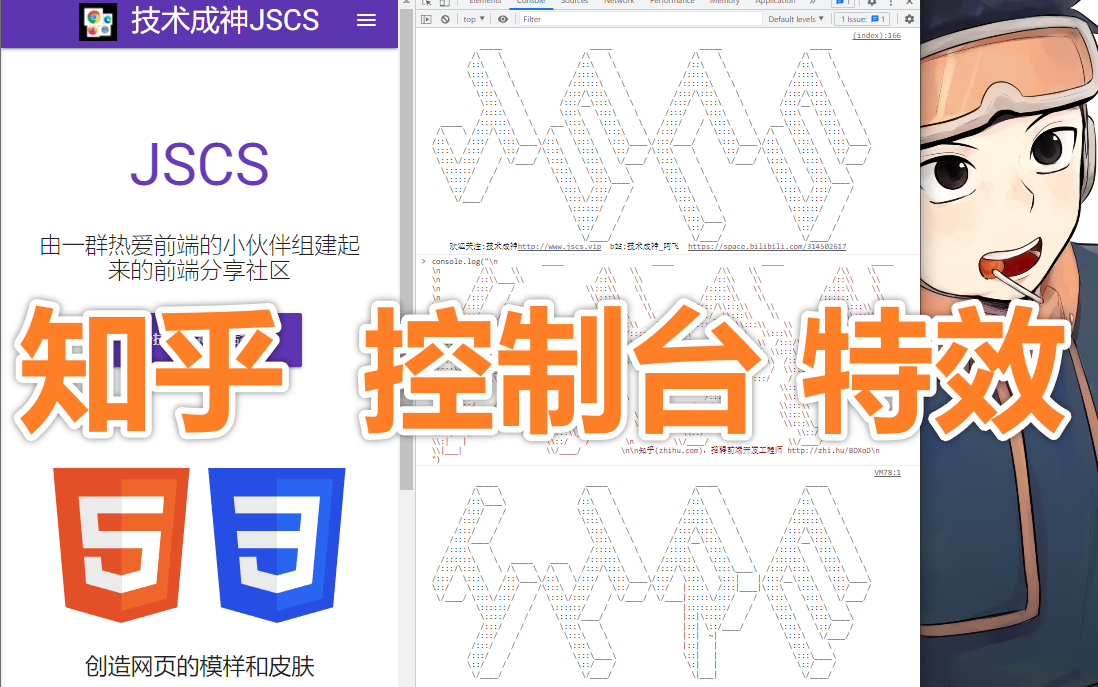This screenshot has height=687, width=1098.
Task: Open the hamburger menu in JSCS header
Action: 366,20
